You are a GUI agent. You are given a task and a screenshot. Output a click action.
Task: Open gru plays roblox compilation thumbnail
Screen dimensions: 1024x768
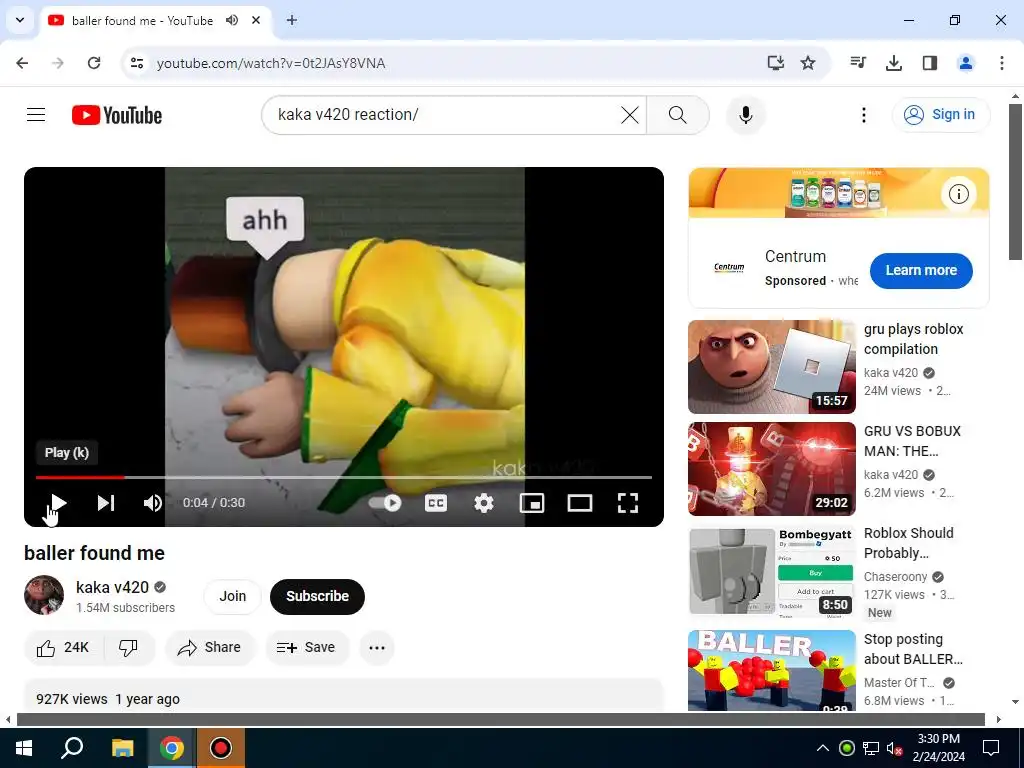coord(772,366)
